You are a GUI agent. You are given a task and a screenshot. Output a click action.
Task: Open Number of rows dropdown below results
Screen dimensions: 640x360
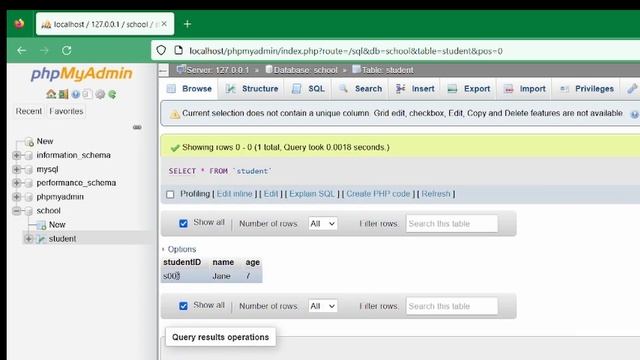pyautogui.click(x=323, y=306)
